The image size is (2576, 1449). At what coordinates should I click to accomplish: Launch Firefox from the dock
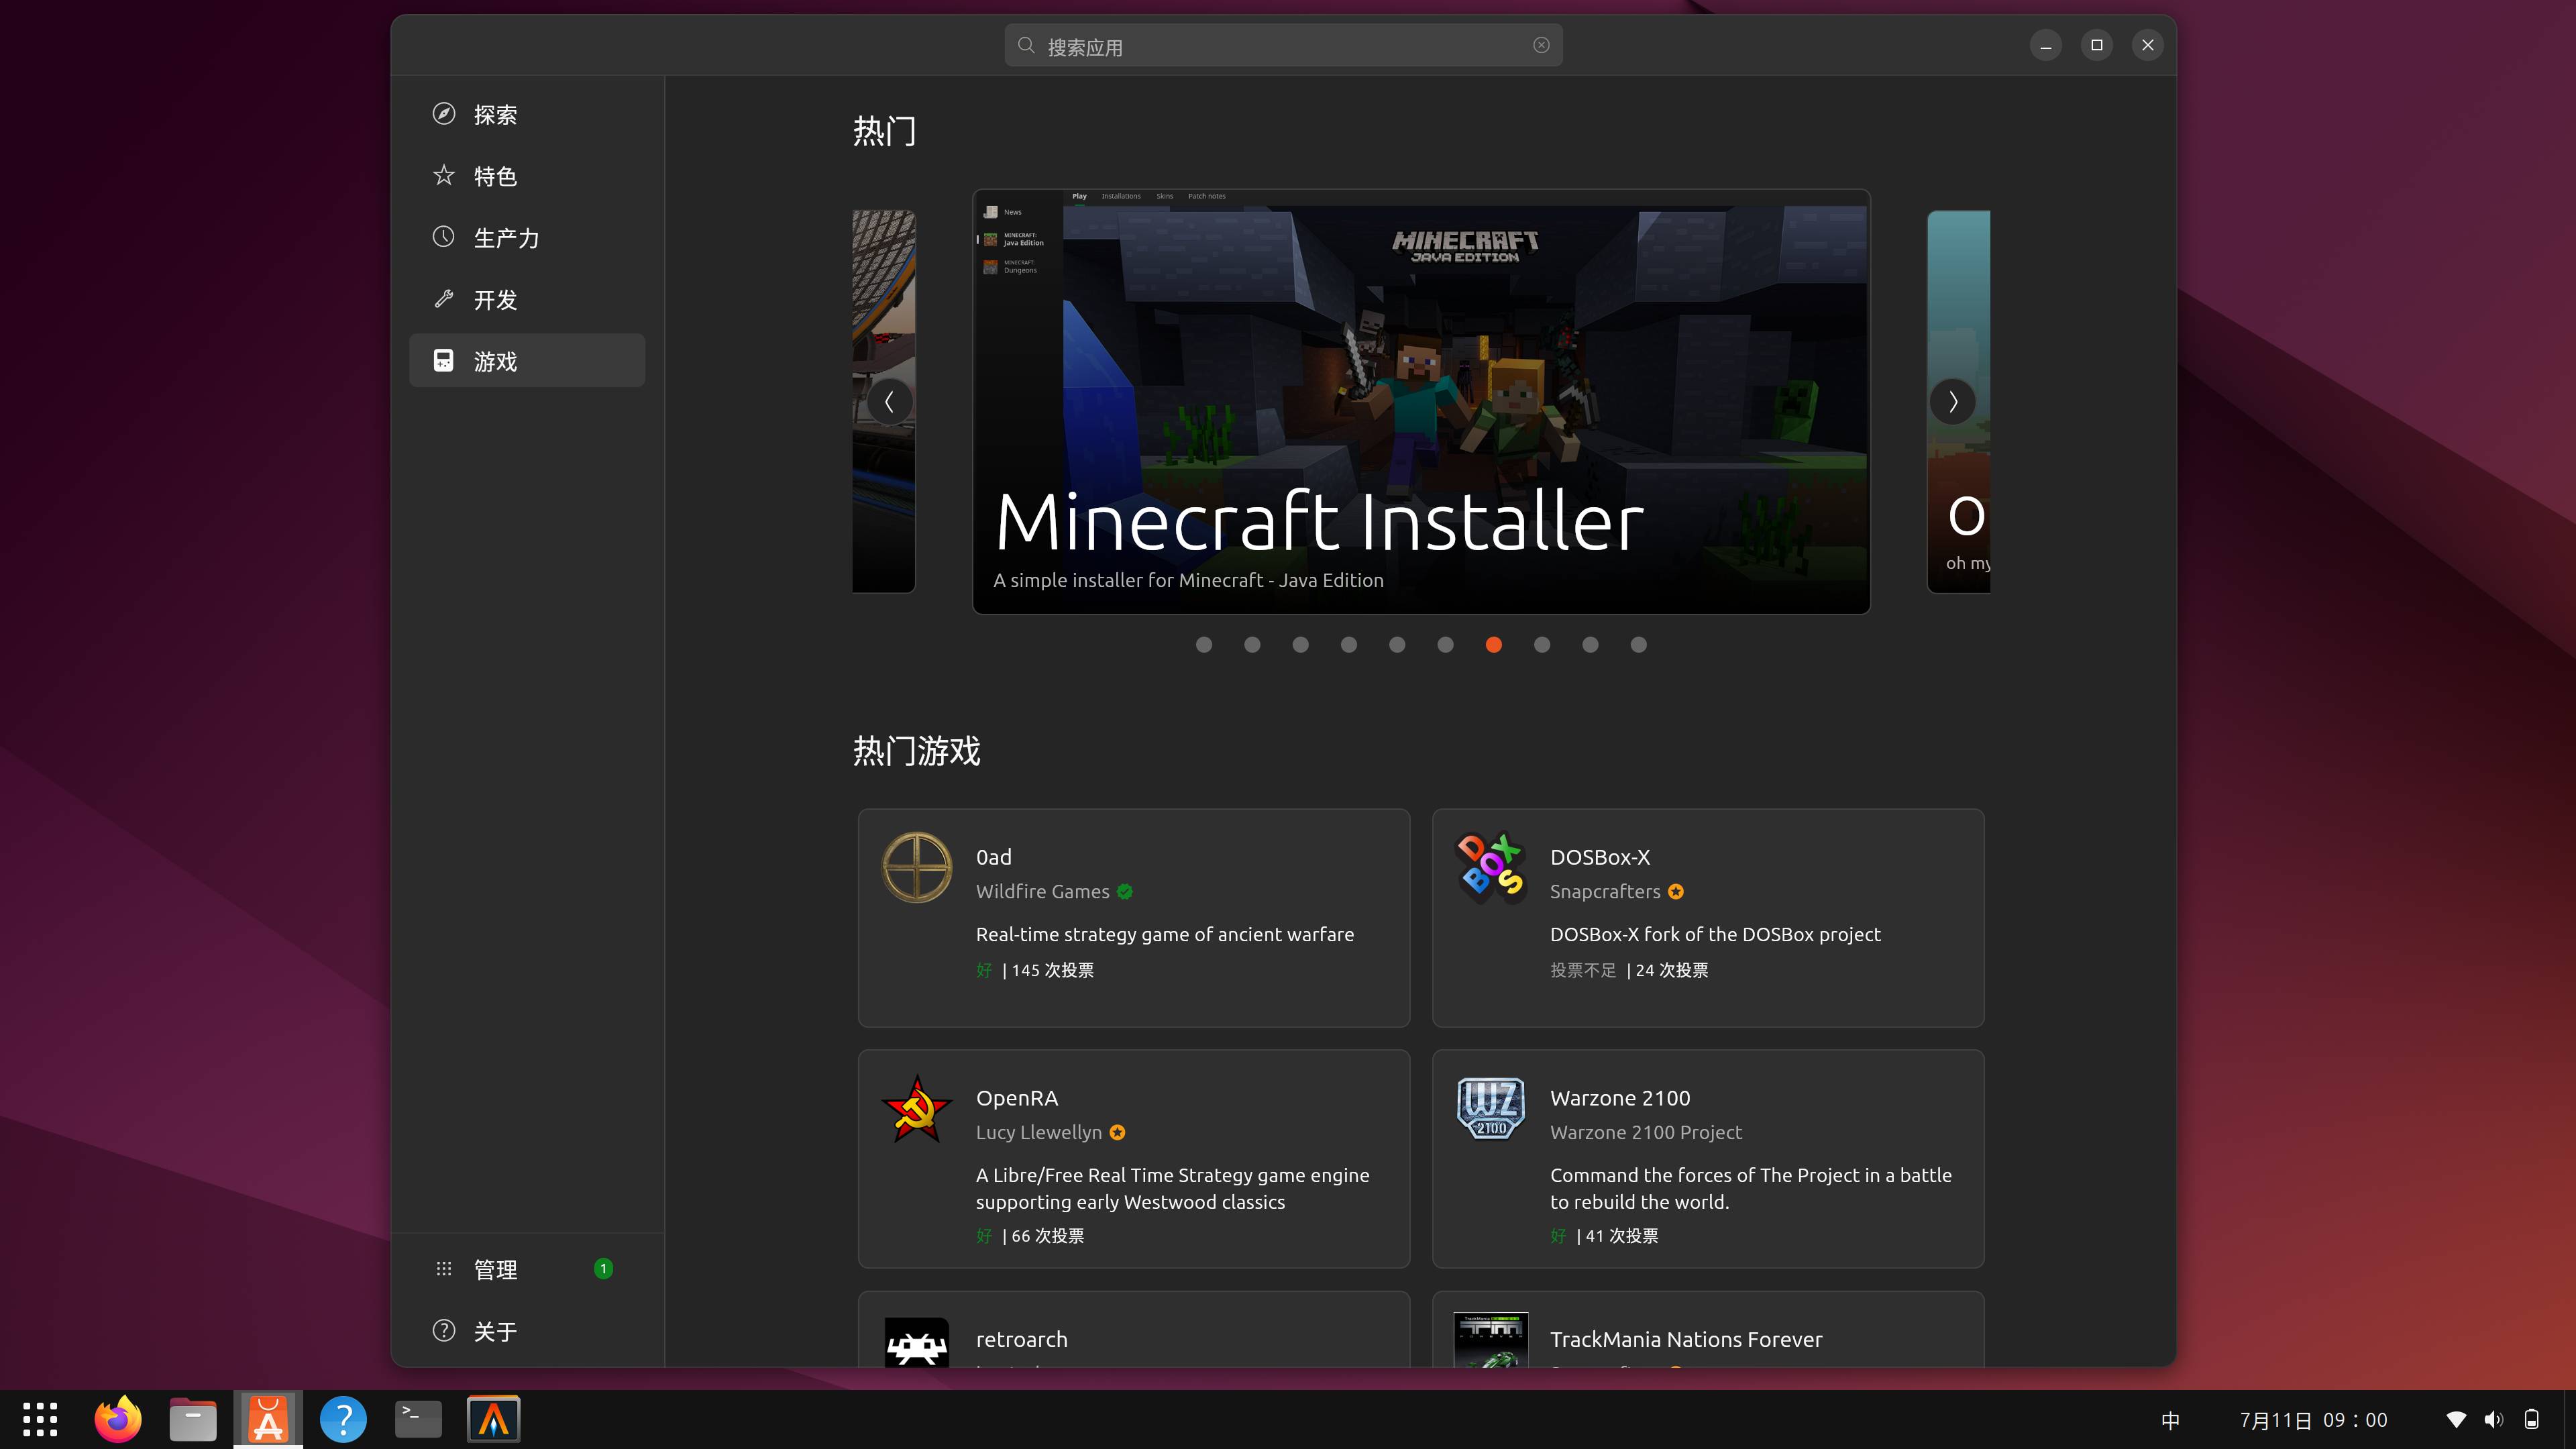118,1419
